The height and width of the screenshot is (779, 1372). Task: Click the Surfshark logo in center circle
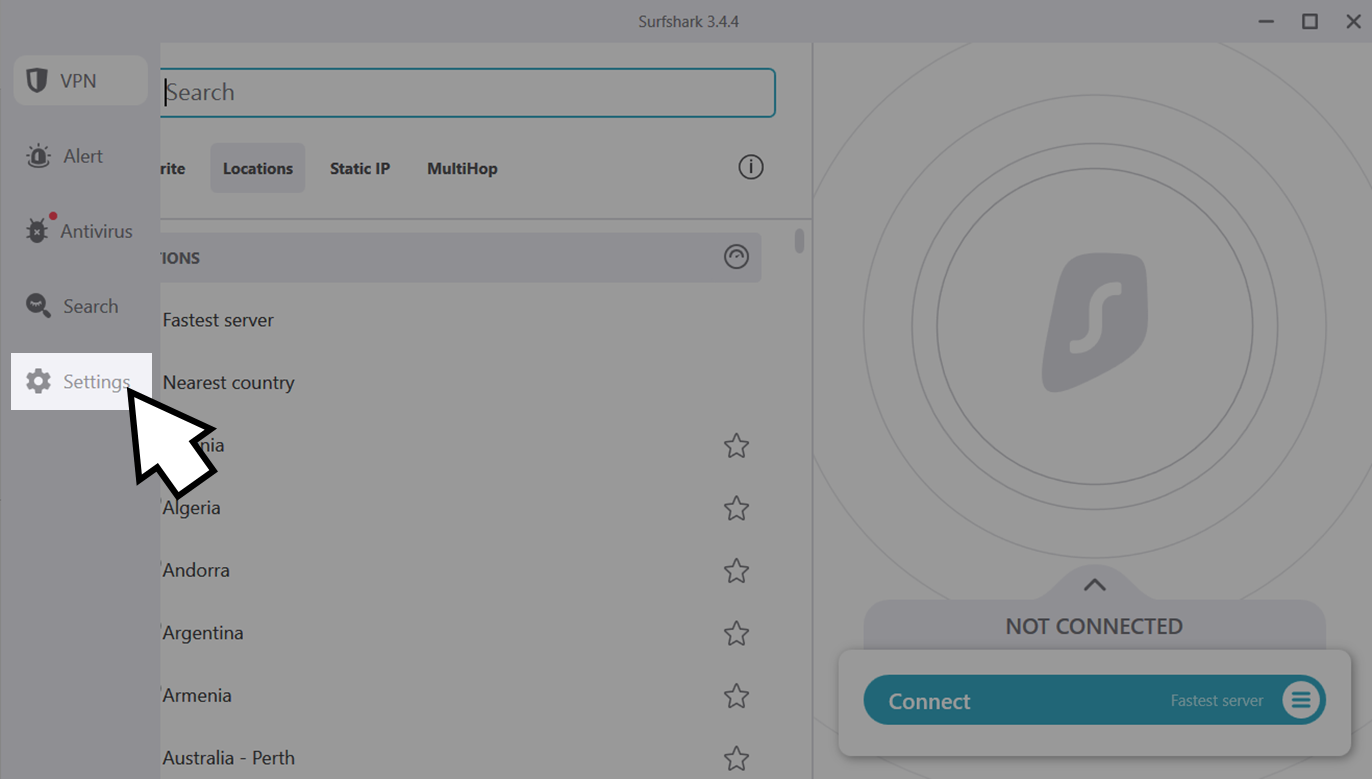1095,322
